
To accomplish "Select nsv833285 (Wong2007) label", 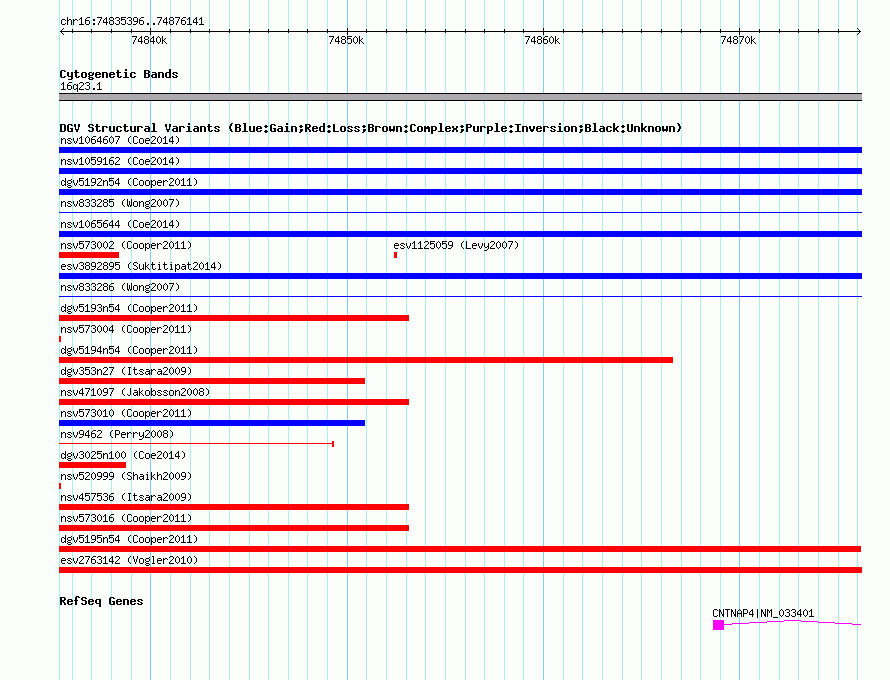I will [x=120, y=203].
